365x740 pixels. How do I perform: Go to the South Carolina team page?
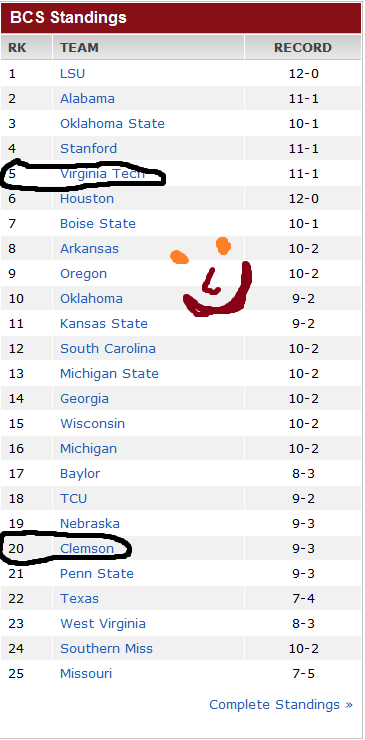tap(108, 349)
